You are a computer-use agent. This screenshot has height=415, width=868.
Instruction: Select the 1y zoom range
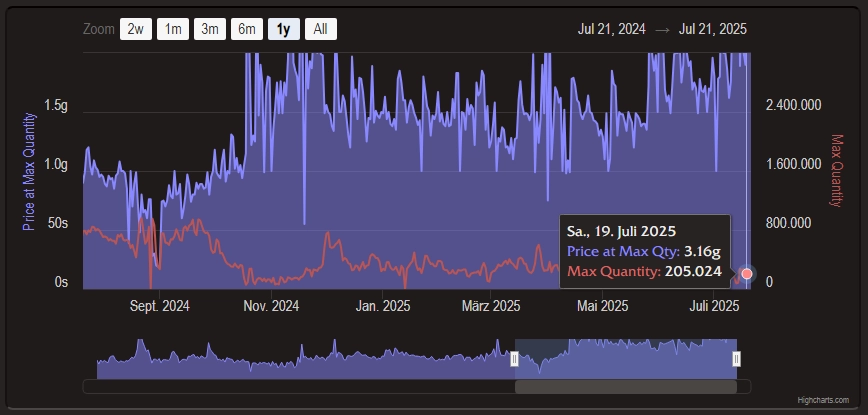(x=284, y=29)
